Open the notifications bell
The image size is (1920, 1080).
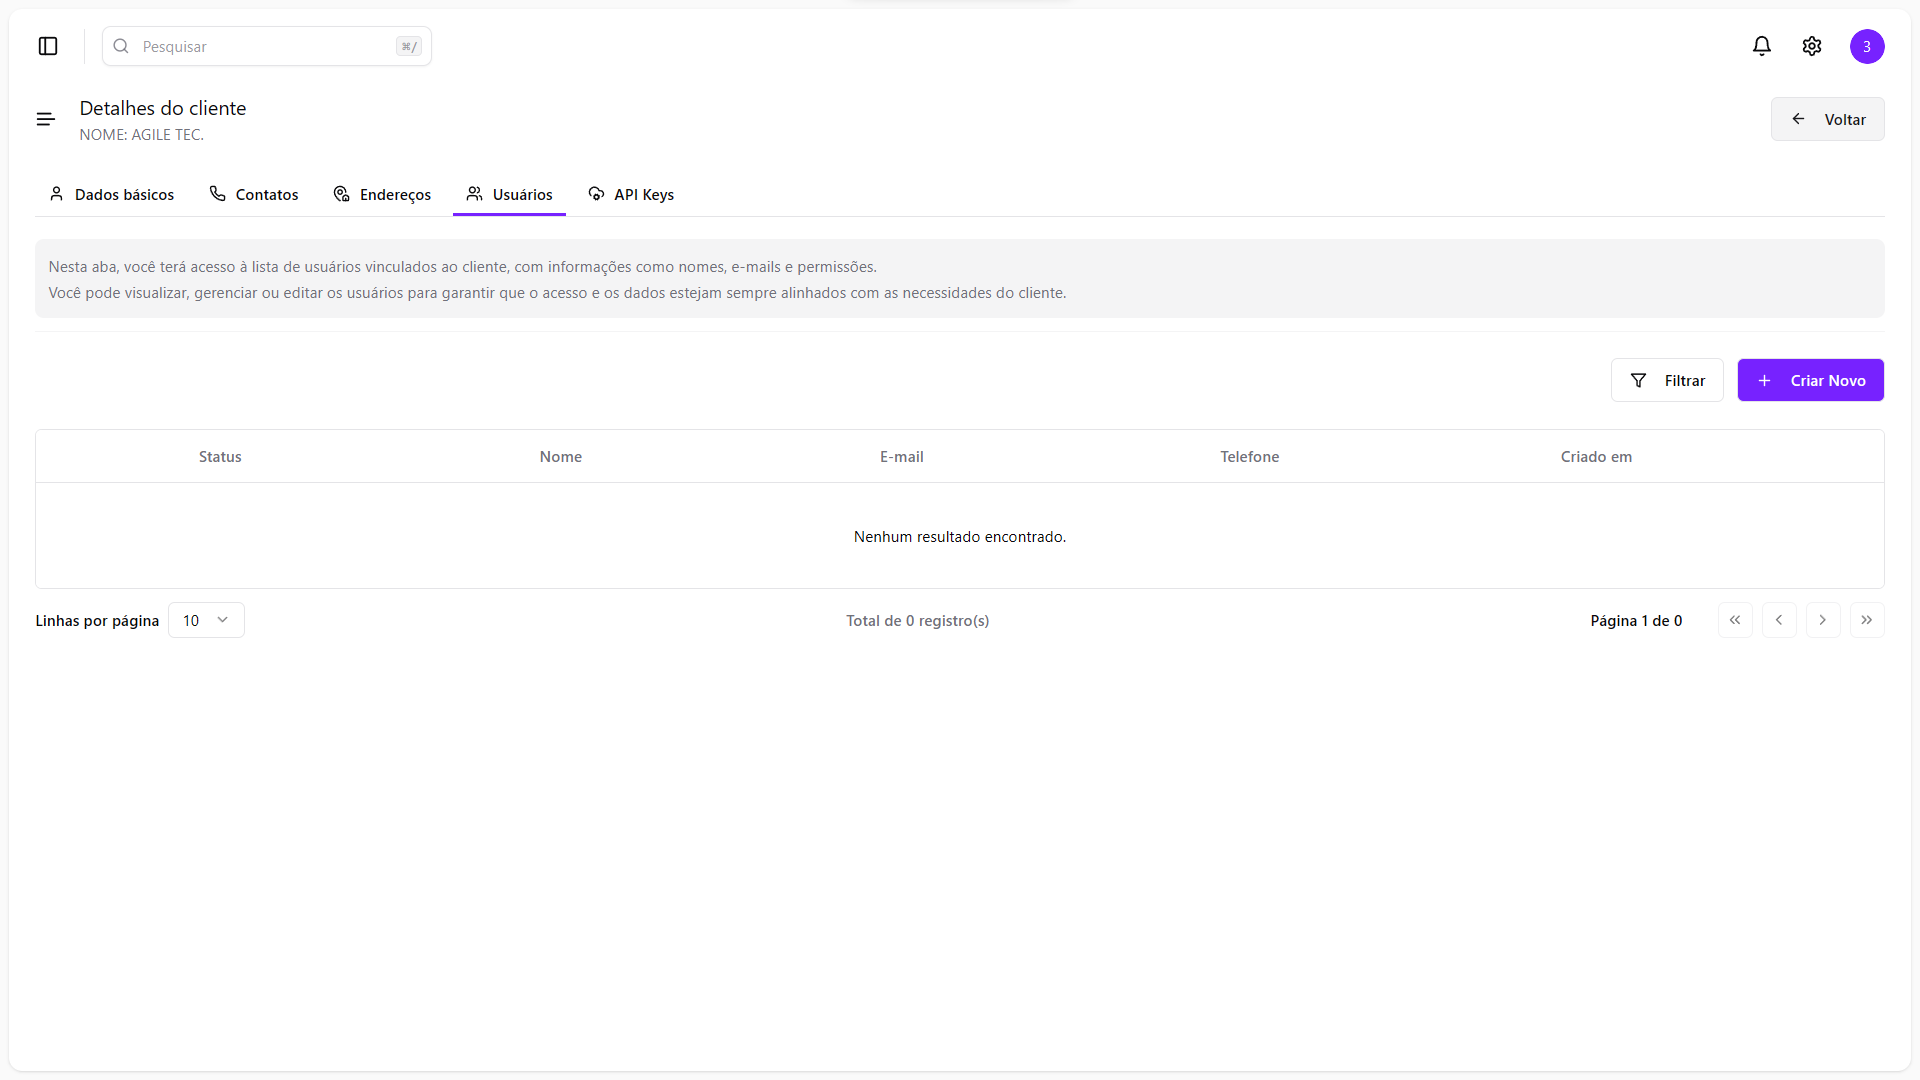pyautogui.click(x=1762, y=46)
